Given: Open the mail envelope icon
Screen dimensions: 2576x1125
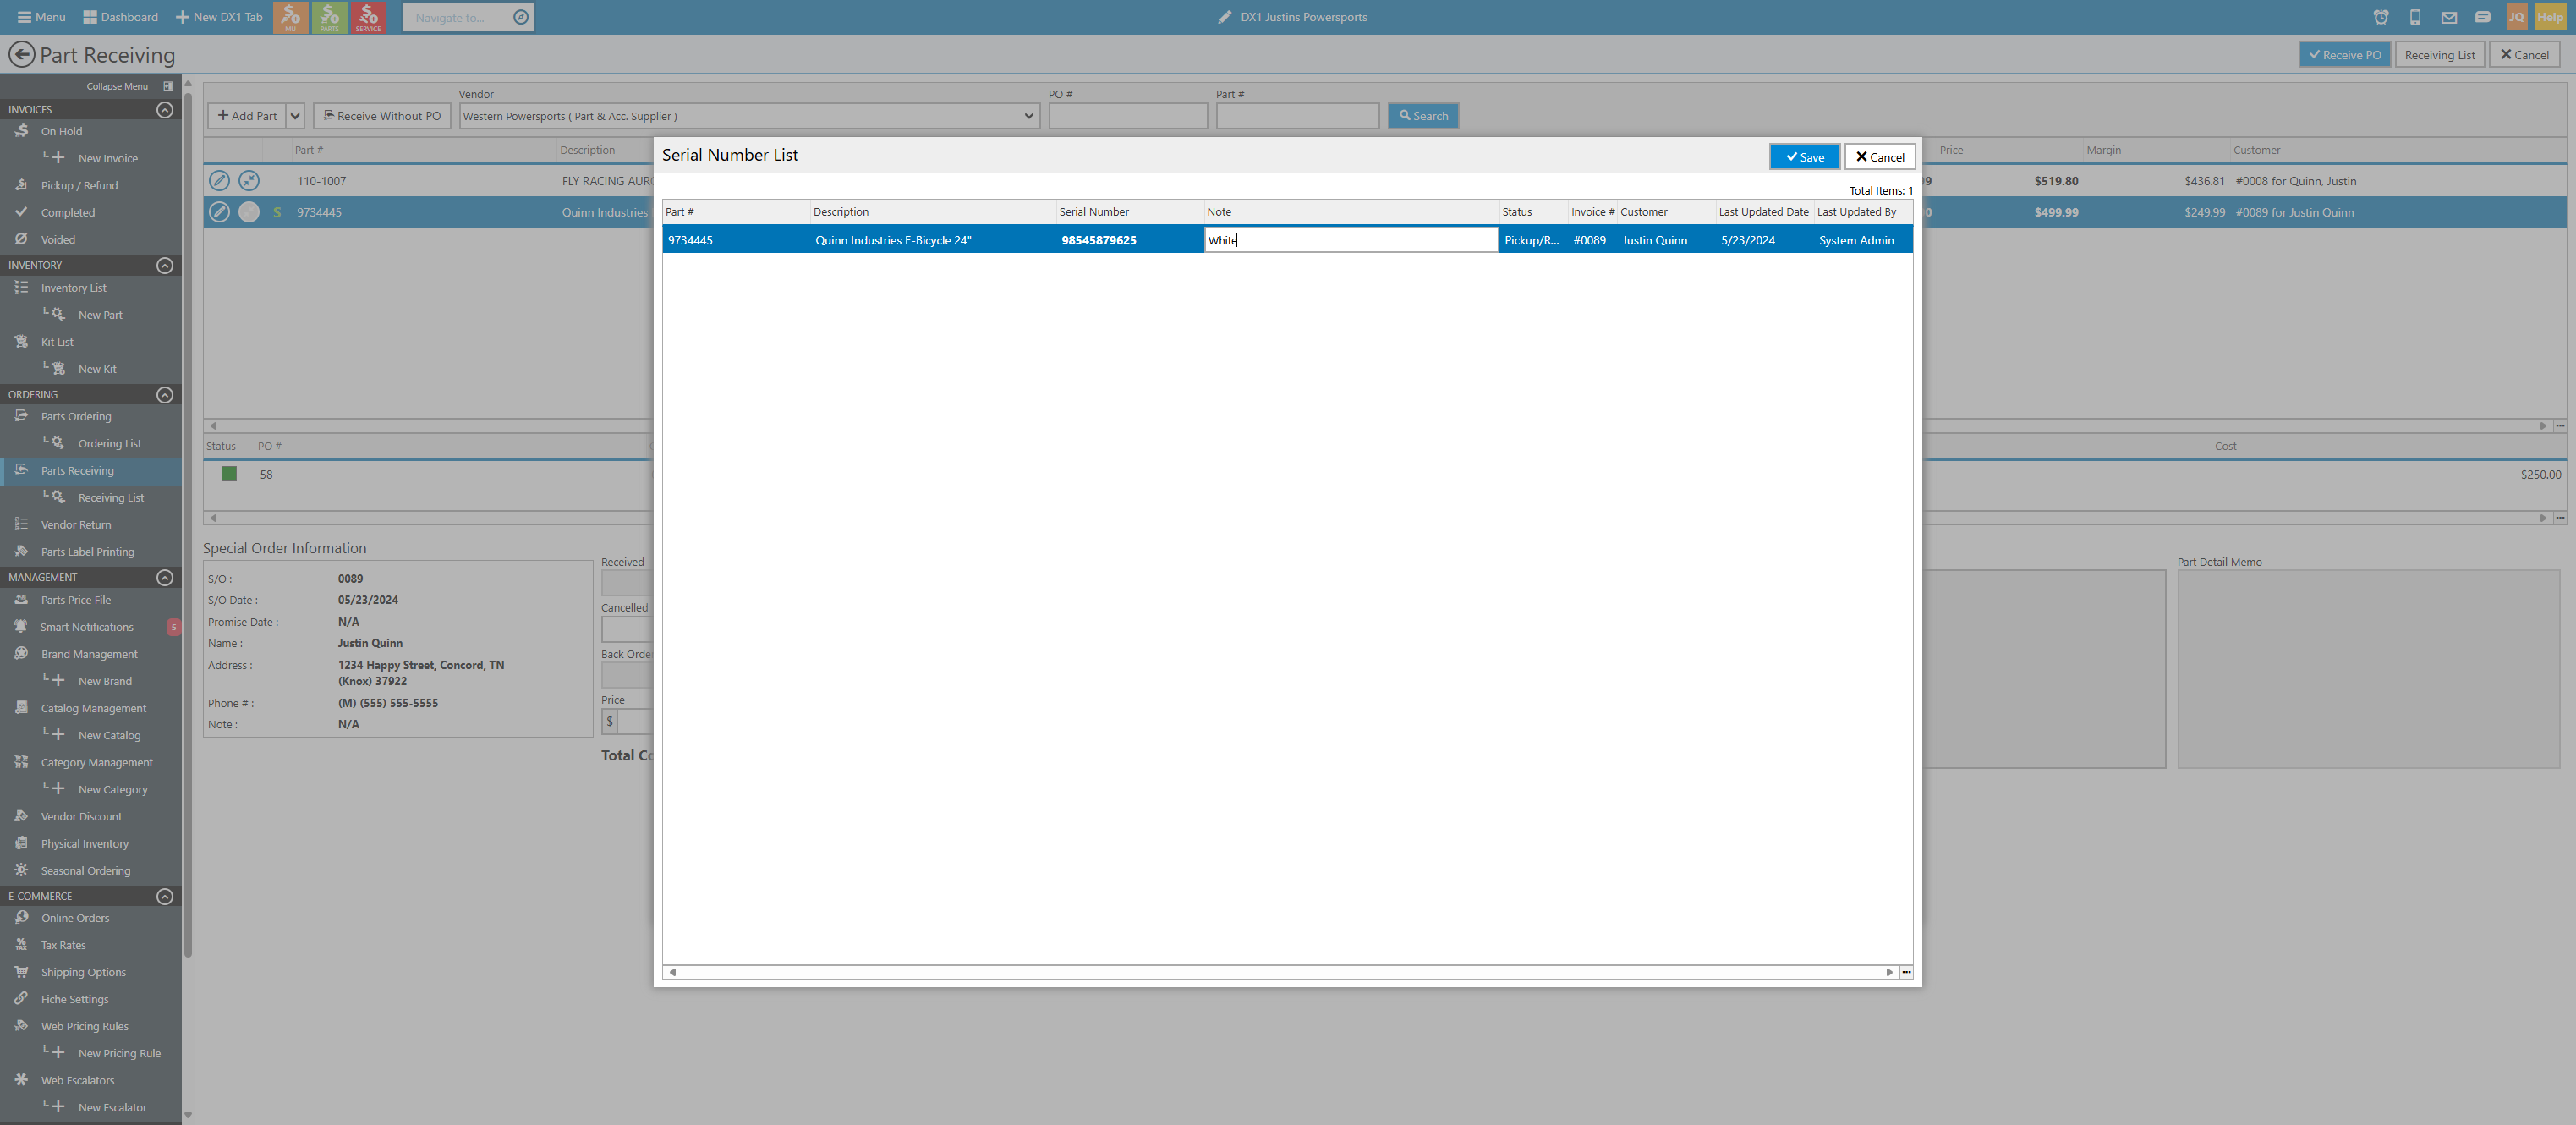Looking at the screenshot, I should pos(2449,17).
